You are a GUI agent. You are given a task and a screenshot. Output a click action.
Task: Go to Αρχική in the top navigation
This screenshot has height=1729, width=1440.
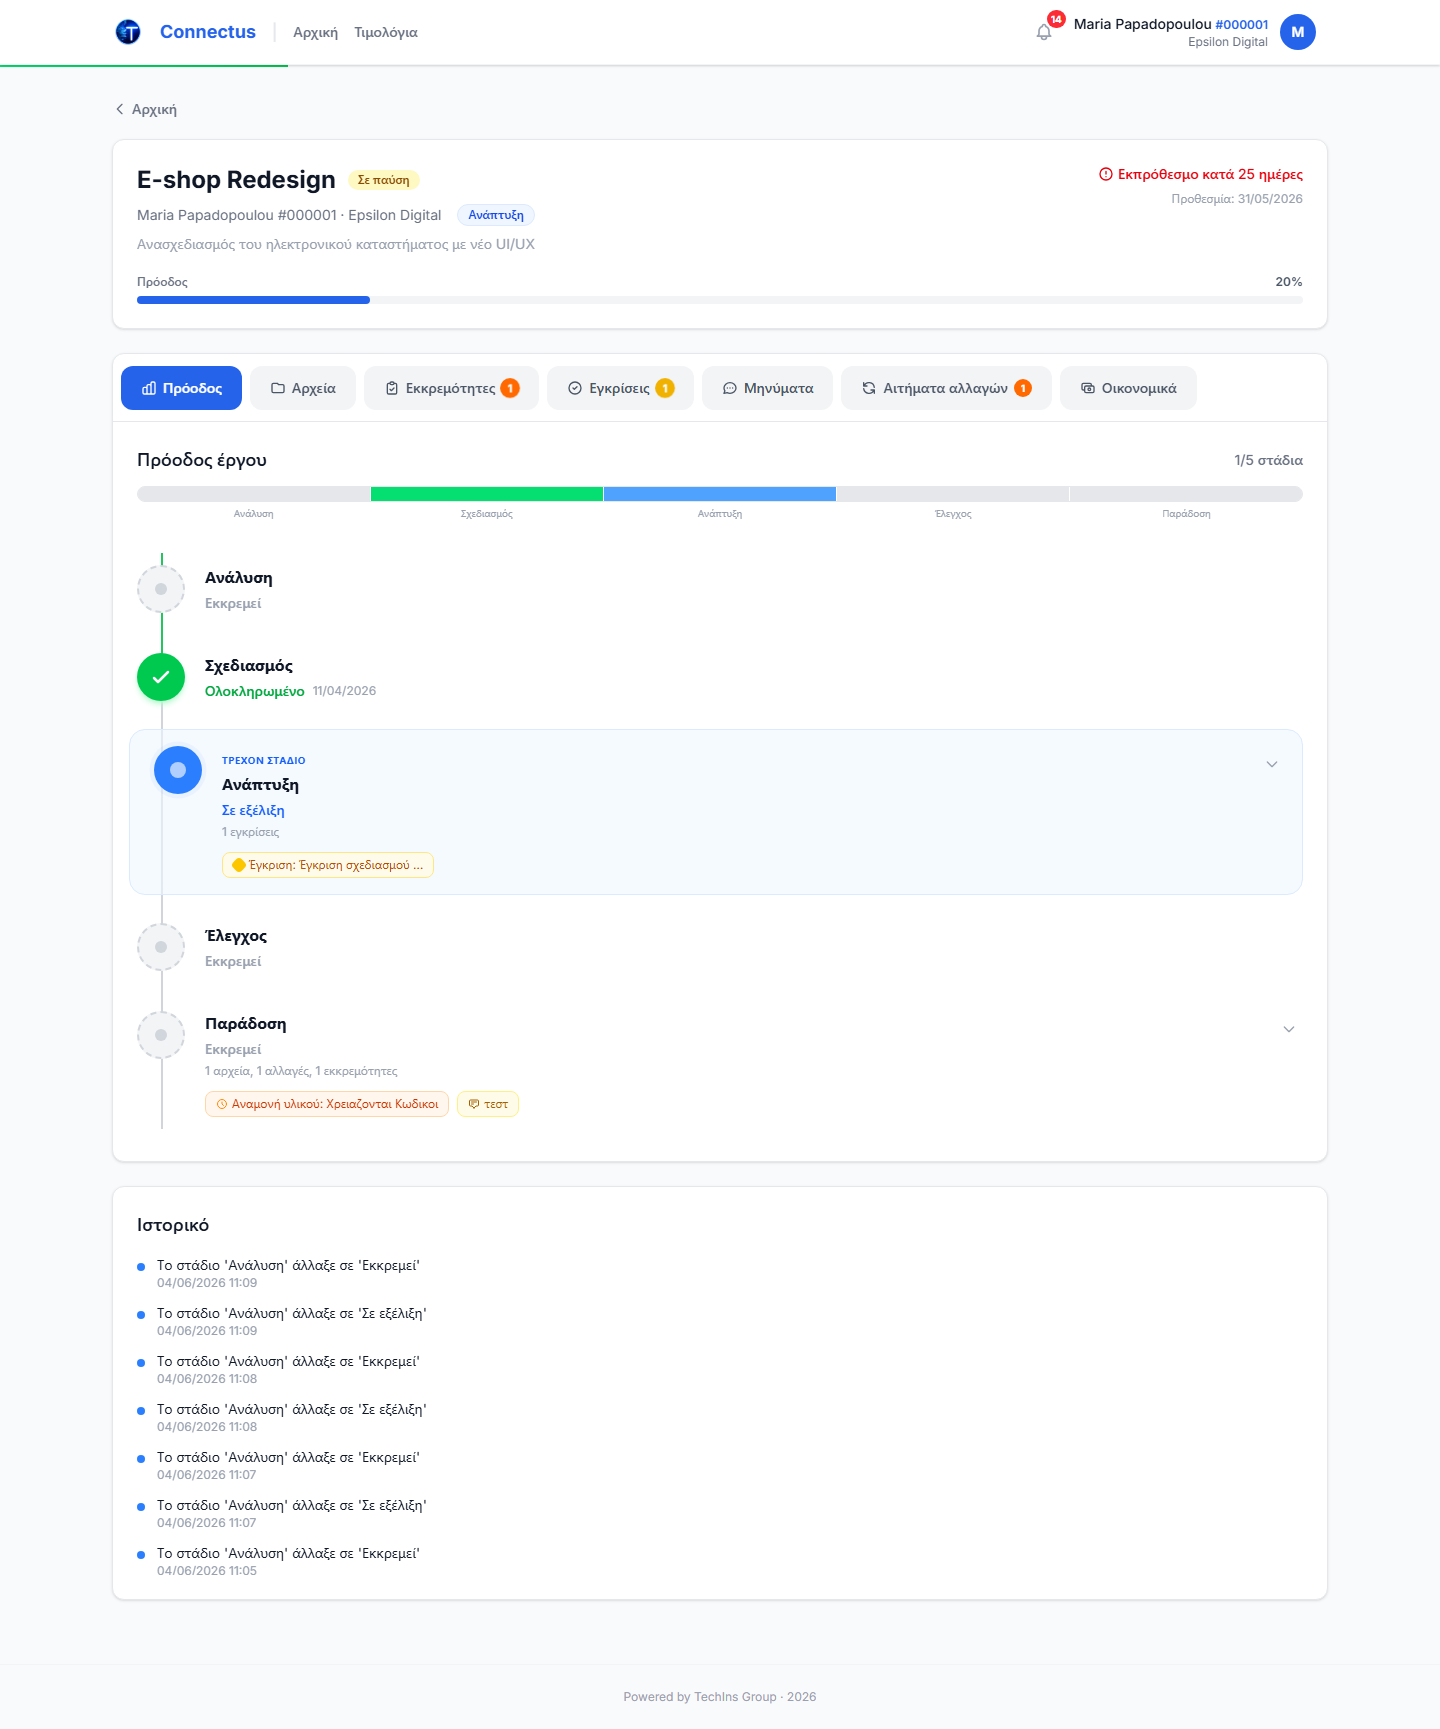tap(315, 32)
